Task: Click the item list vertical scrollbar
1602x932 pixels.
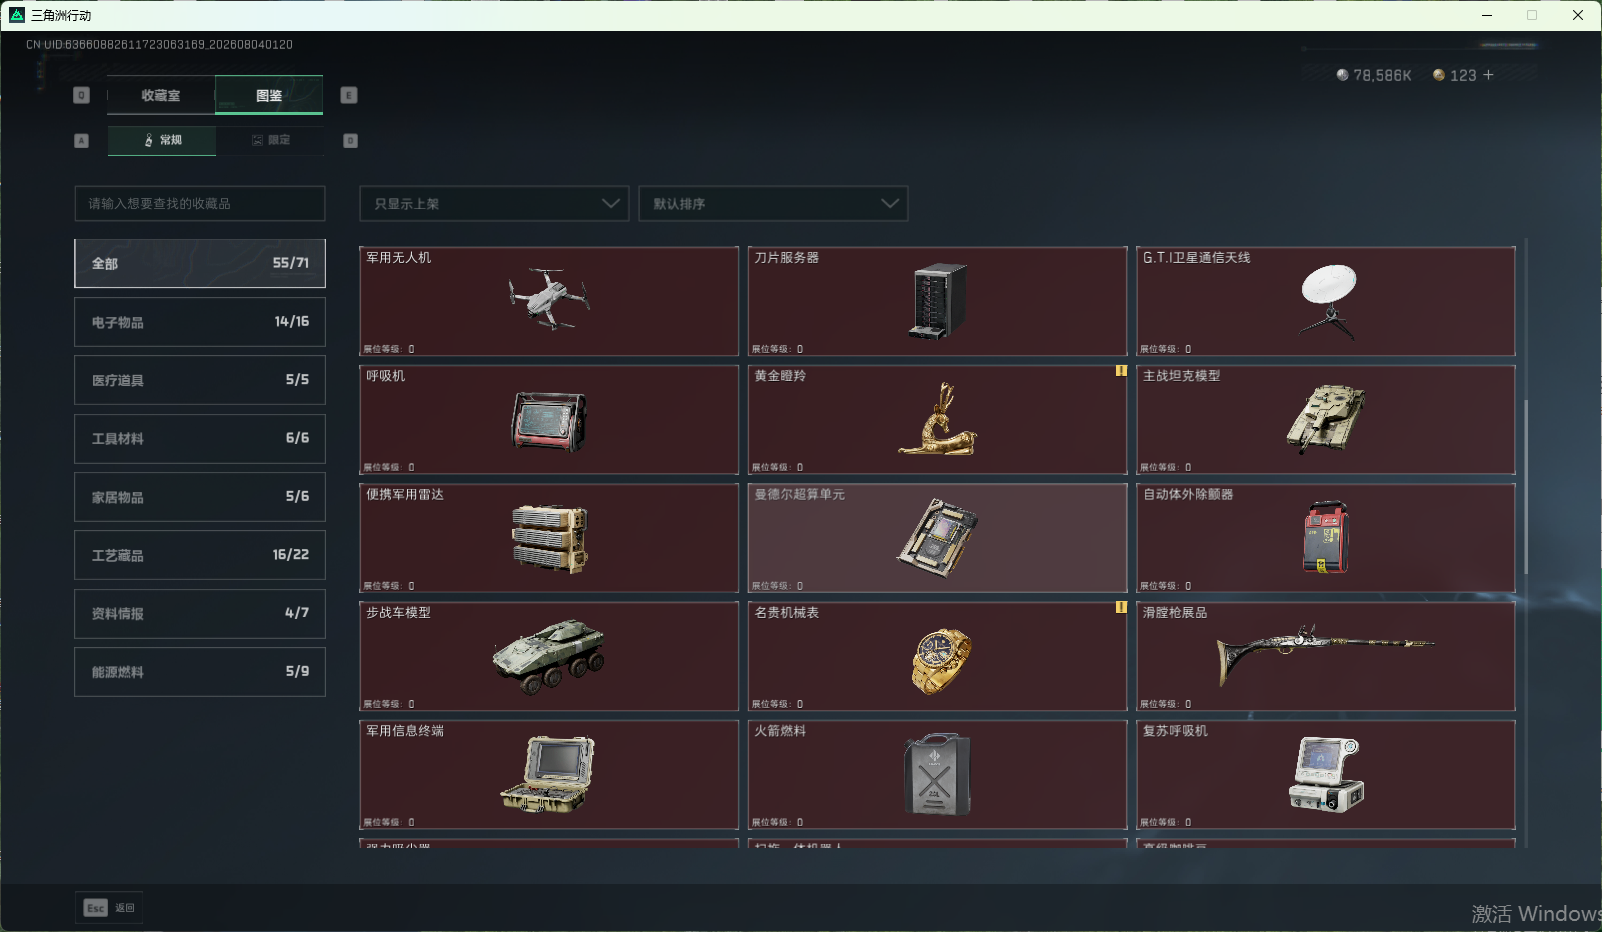Action: pyautogui.click(x=1526, y=487)
